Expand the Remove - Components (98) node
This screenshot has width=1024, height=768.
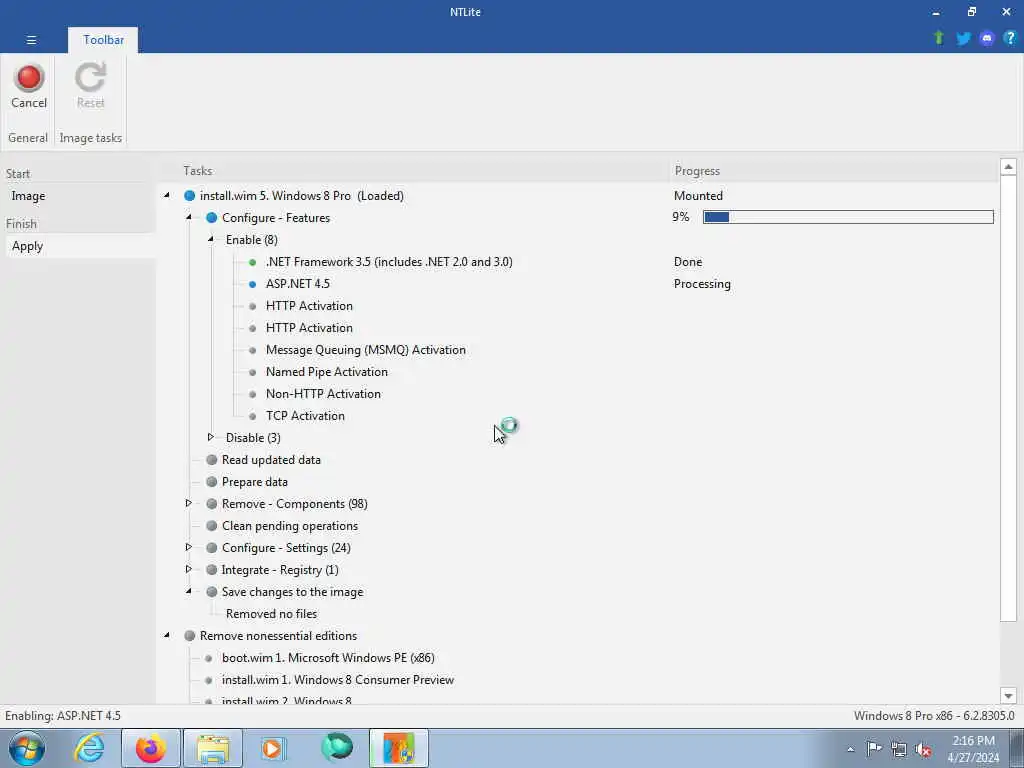coord(188,503)
